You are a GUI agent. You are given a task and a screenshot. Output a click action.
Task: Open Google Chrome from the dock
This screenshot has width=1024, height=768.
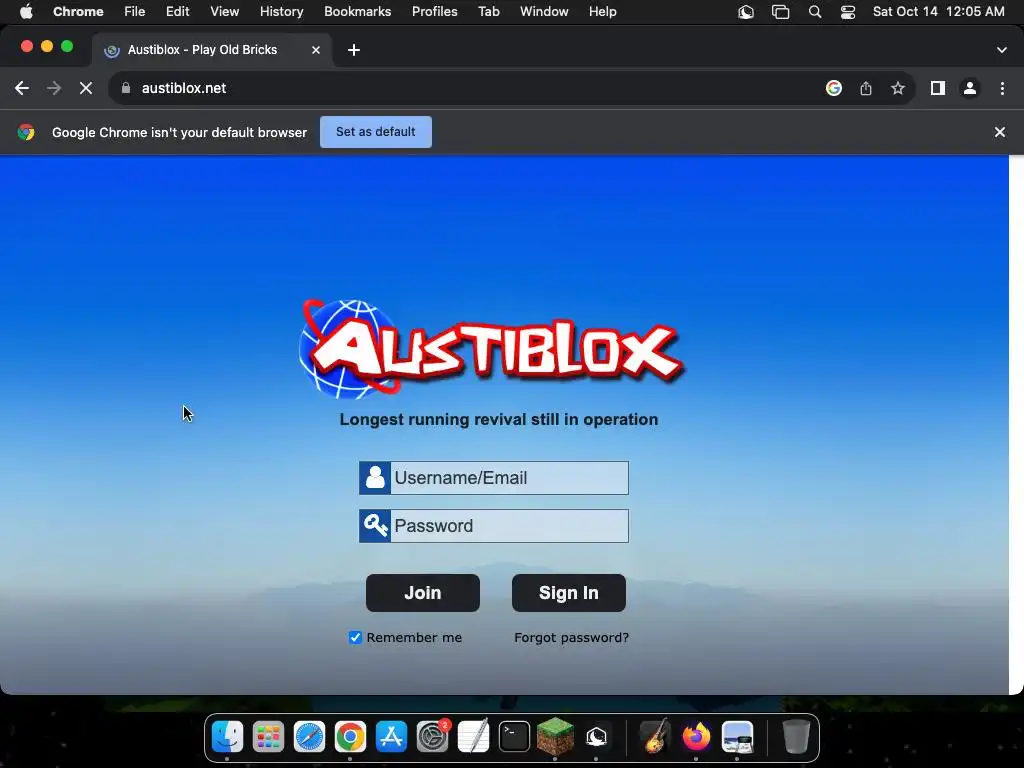(x=350, y=737)
